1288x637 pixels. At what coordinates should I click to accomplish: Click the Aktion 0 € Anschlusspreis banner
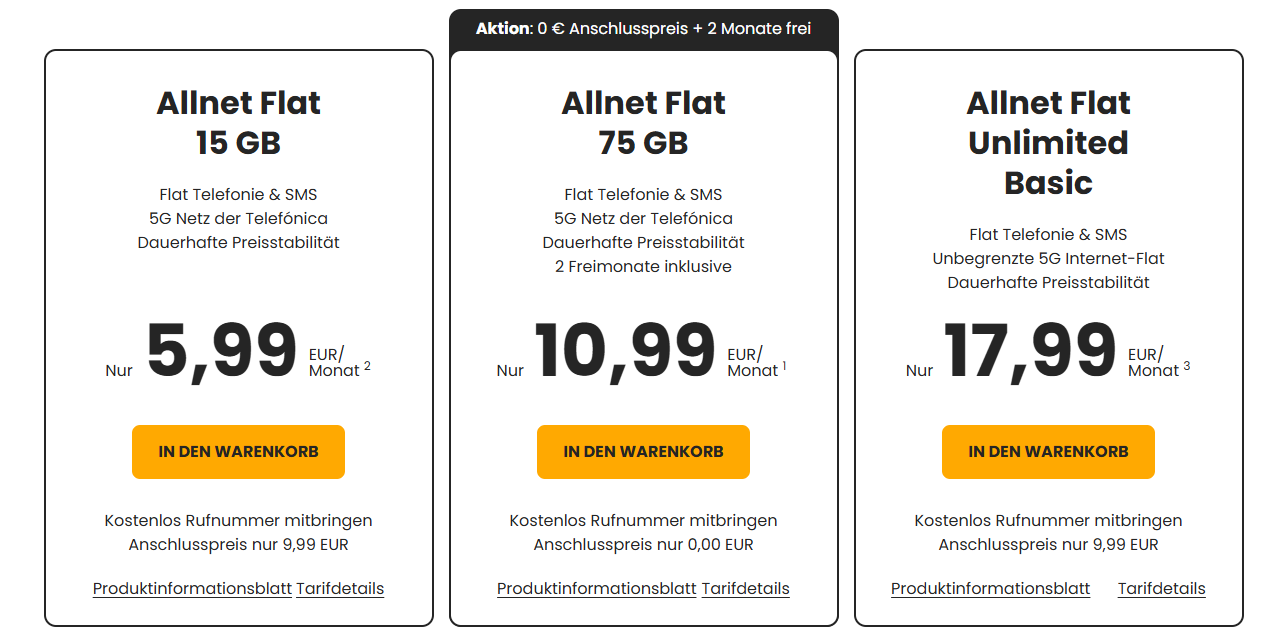[x=643, y=29]
